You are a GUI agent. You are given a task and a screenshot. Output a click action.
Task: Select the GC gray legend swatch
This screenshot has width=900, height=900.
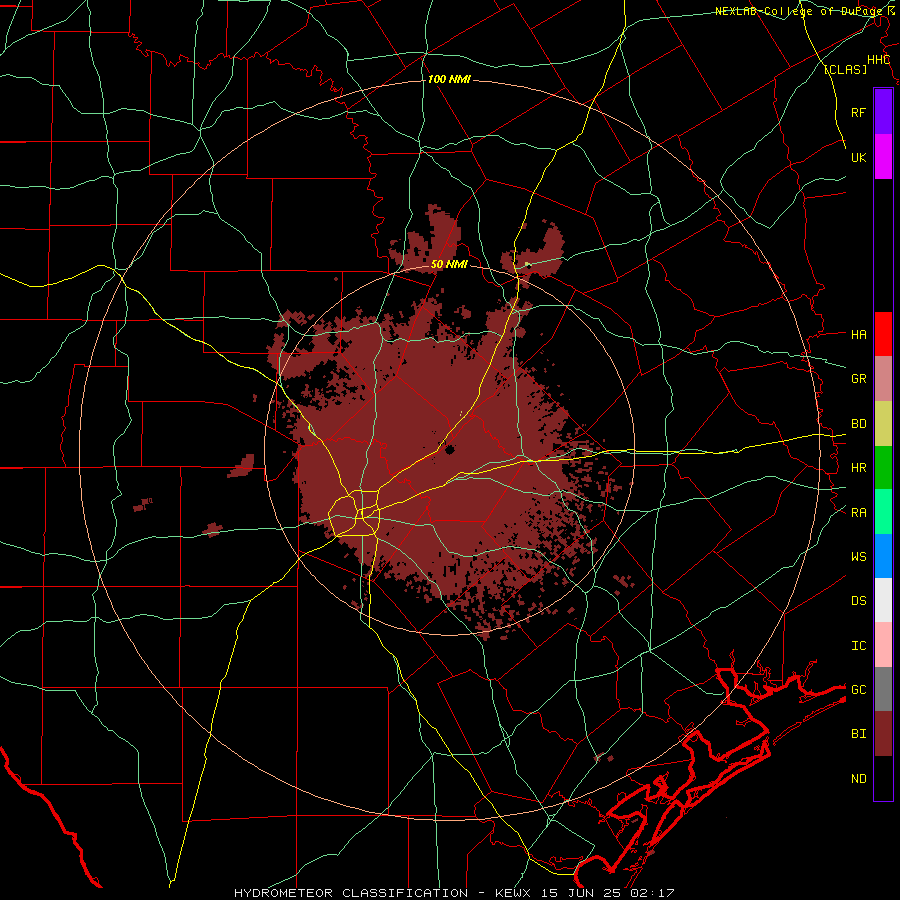click(883, 689)
